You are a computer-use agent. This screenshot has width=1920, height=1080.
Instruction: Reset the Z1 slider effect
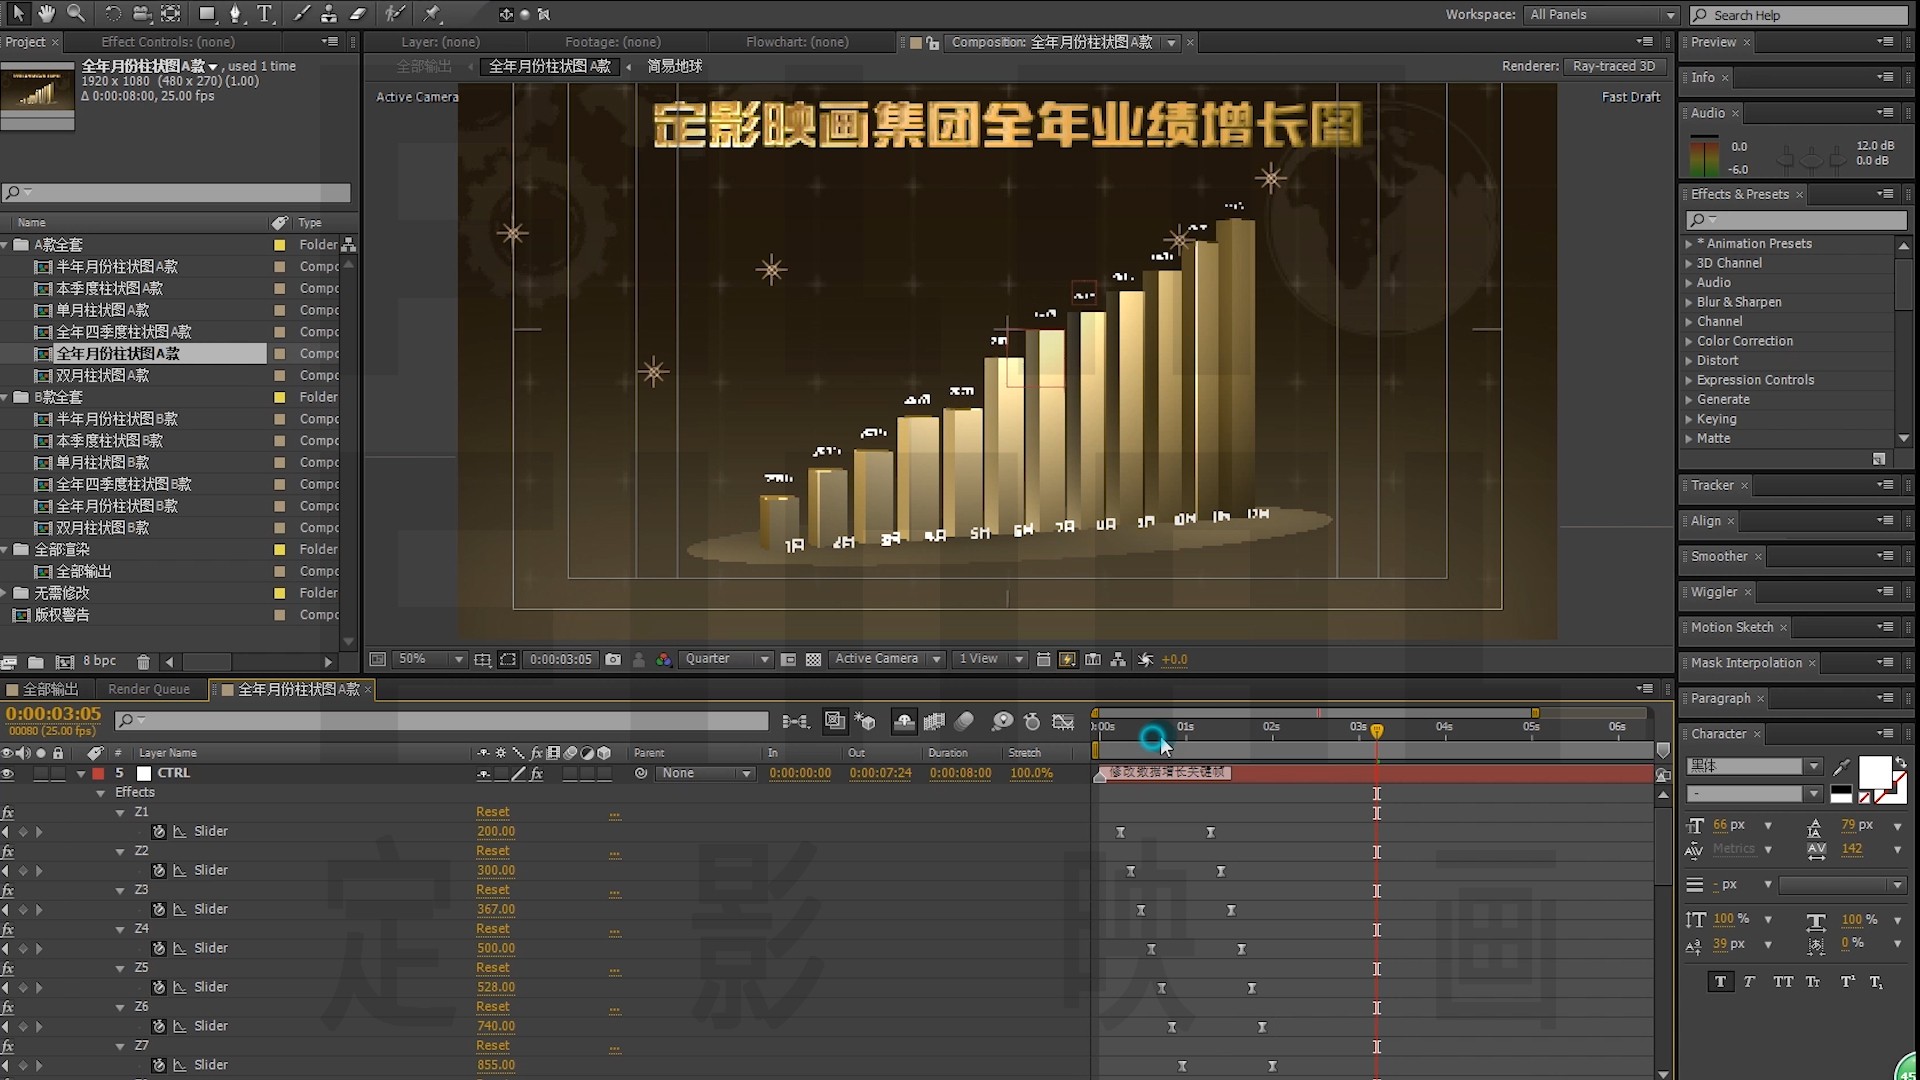click(x=493, y=812)
